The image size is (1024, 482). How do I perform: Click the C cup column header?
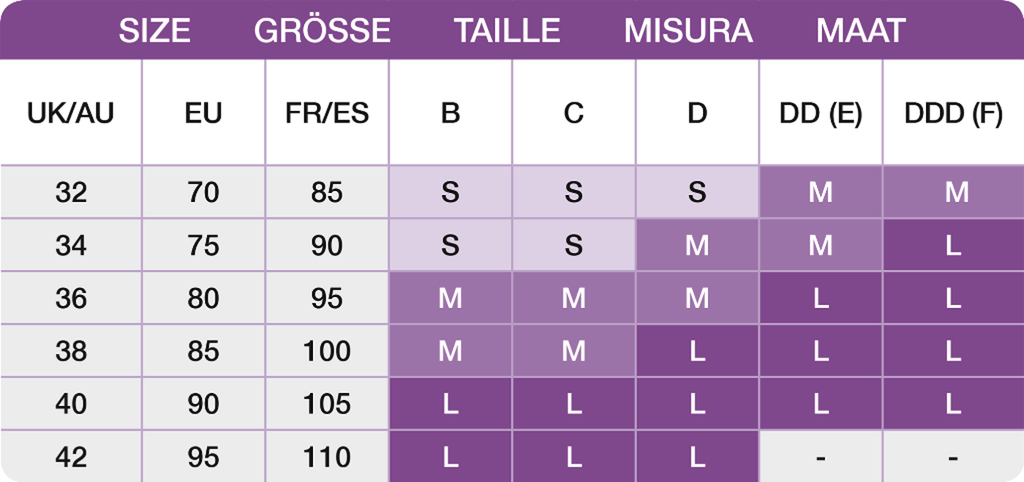click(573, 113)
